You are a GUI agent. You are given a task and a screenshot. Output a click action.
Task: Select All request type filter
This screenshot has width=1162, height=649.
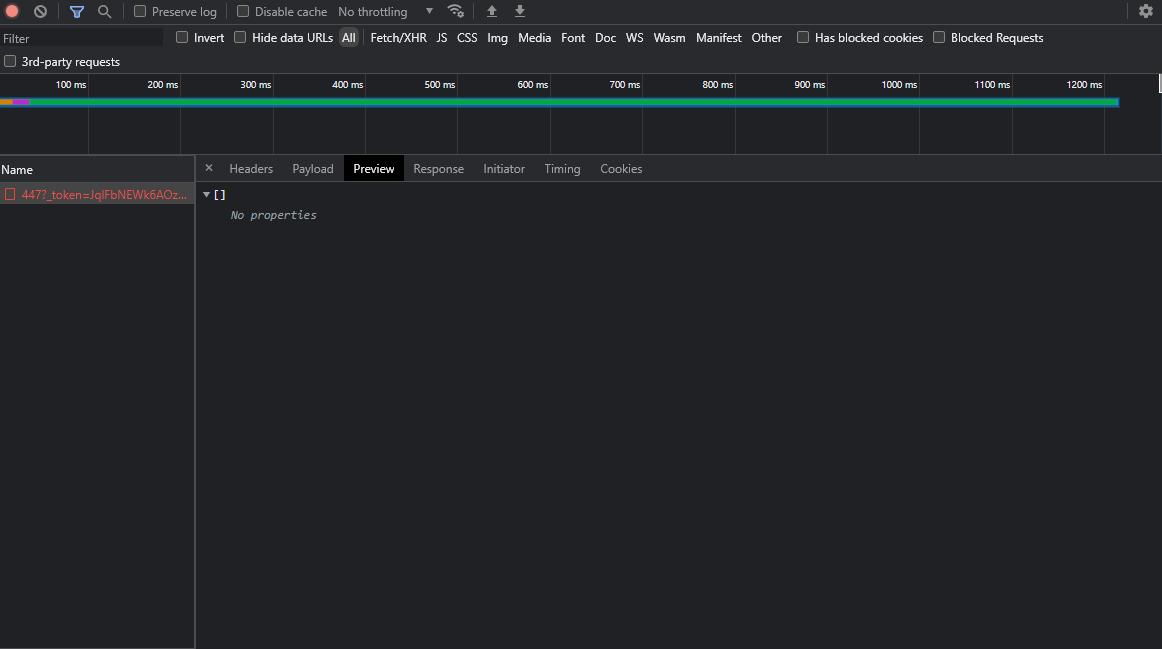point(349,38)
